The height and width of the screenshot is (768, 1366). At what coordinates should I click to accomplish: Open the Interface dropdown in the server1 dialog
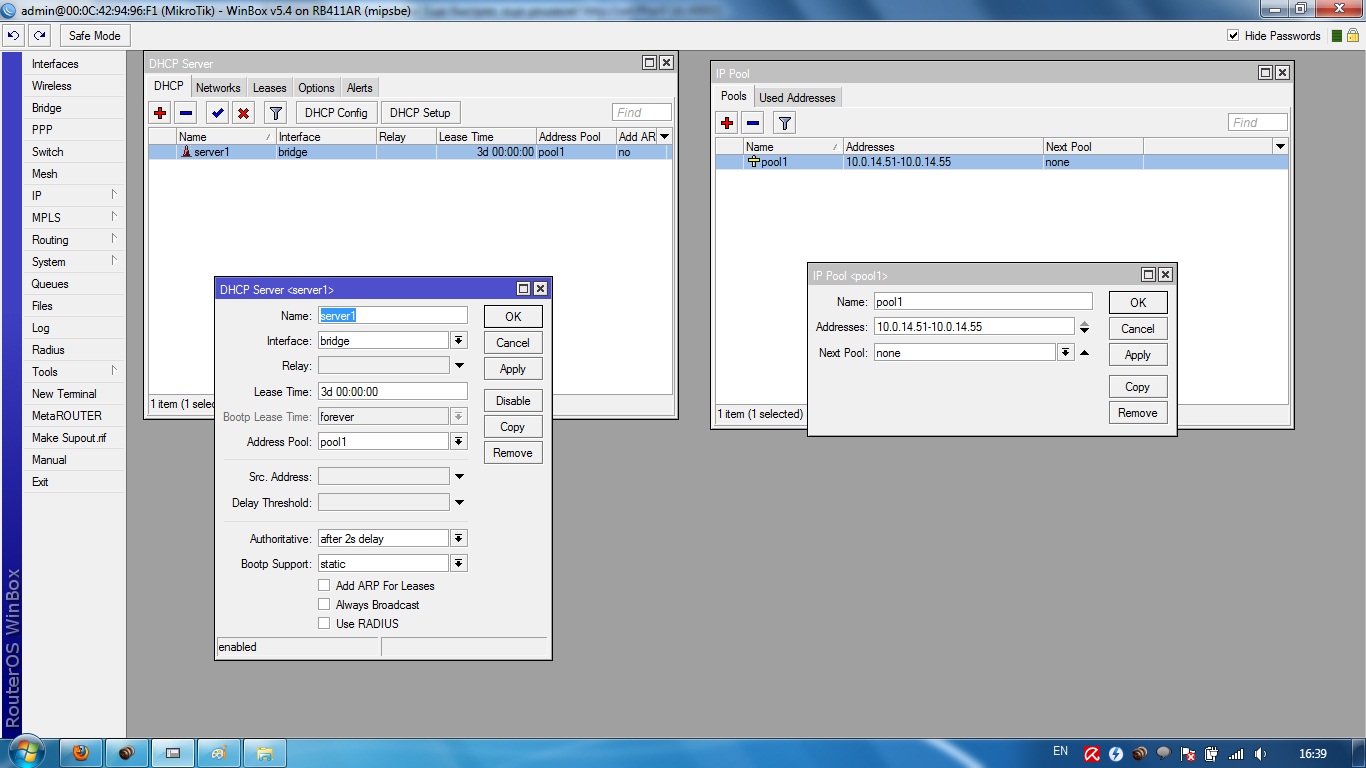[459, 341]
